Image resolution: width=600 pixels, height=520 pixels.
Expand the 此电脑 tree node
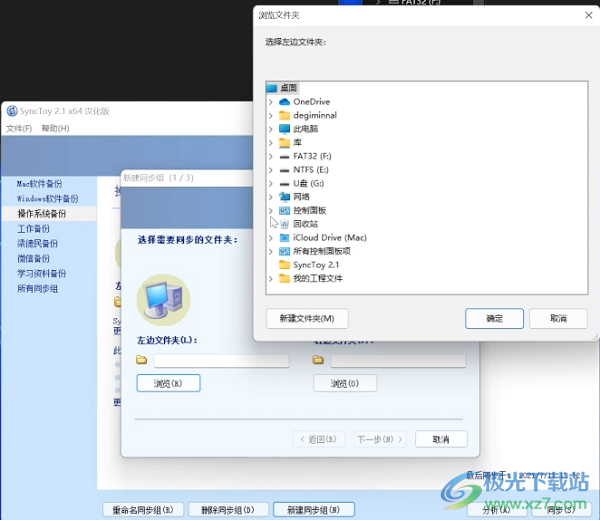271,129
